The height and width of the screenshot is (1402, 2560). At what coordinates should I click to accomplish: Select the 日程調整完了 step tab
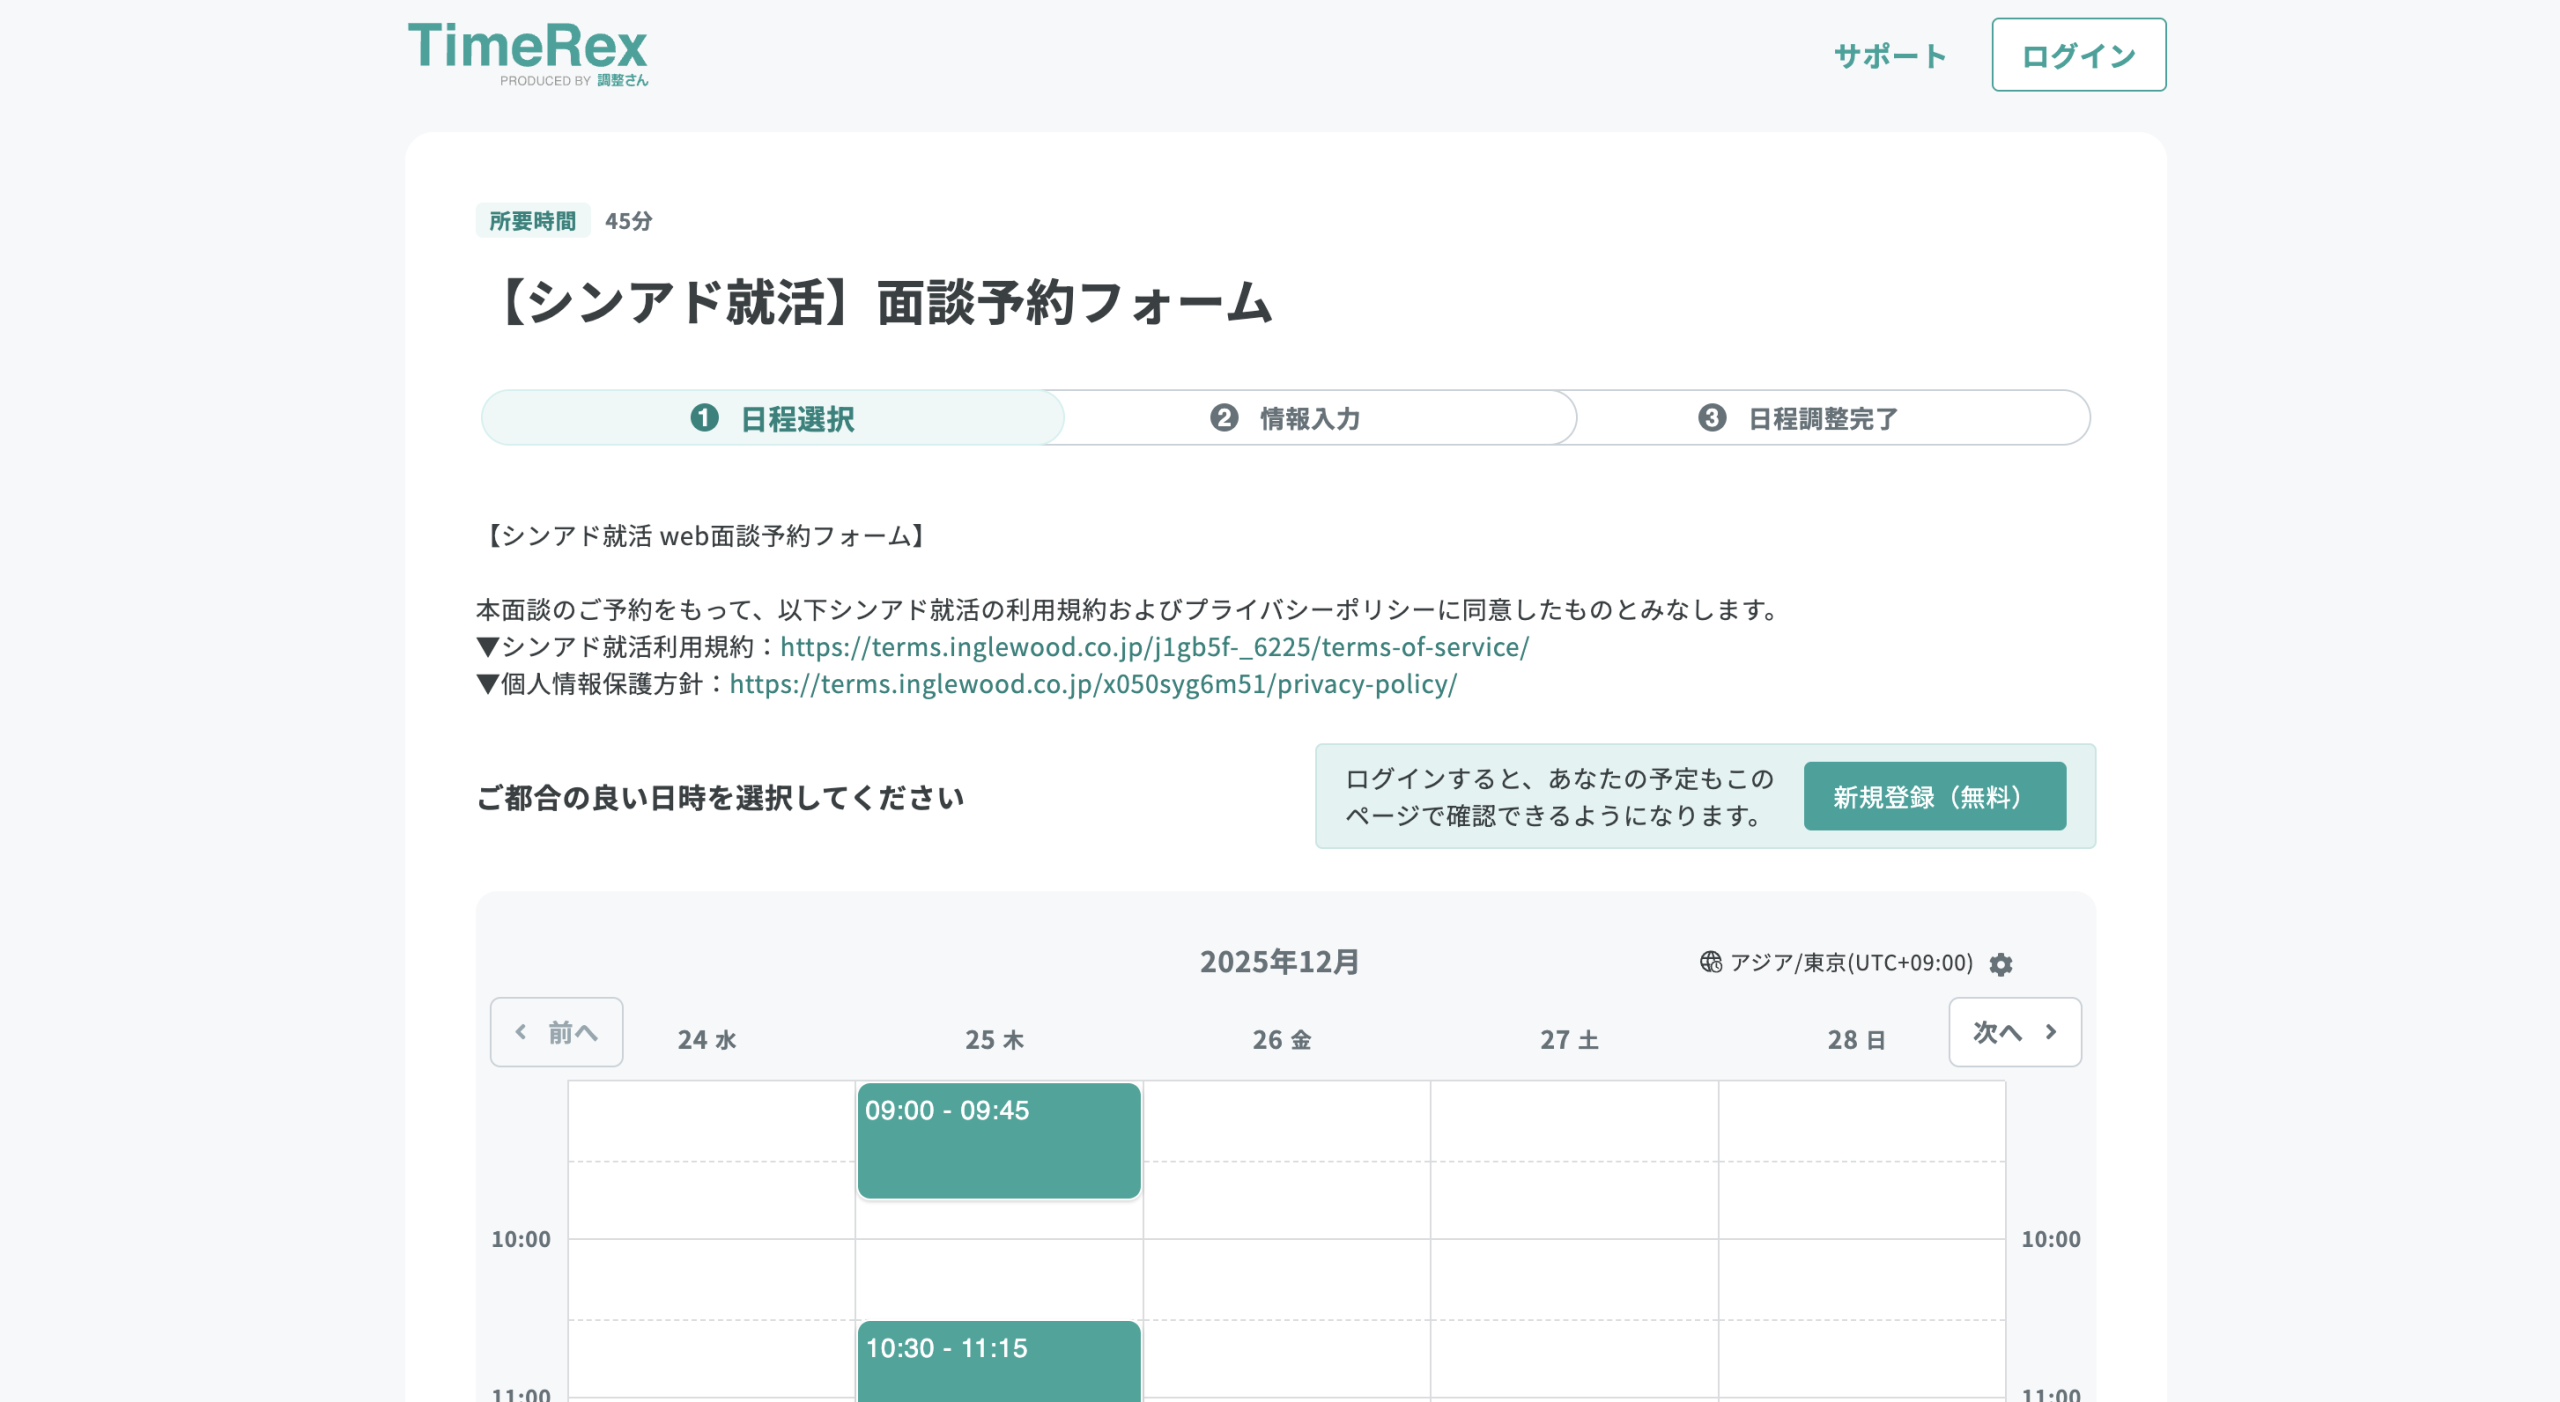pos(1822,419)
